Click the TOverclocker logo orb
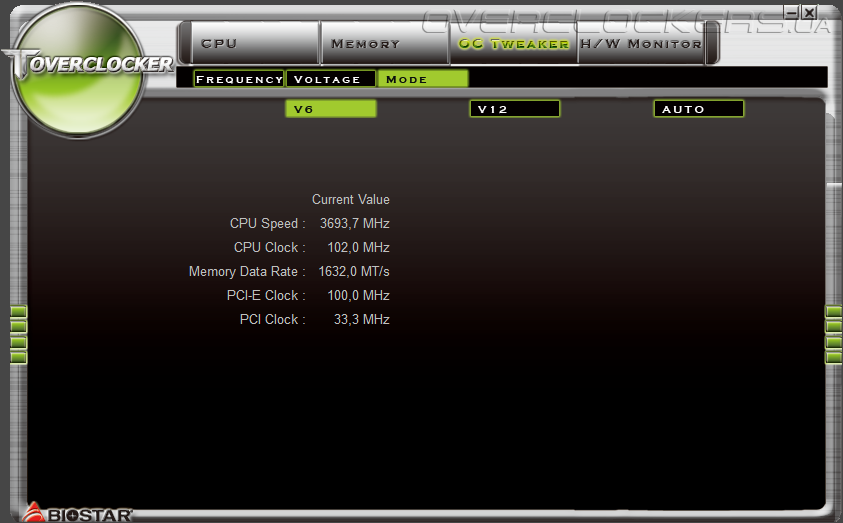843x523 pixels. tap(79, 70)
